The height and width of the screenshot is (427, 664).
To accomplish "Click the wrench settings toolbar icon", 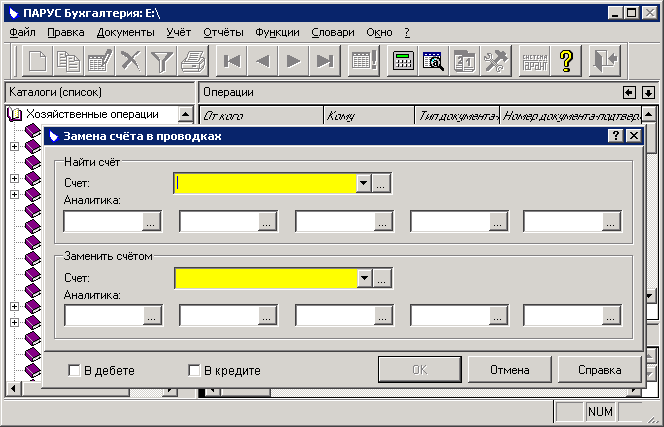I will [494, 60].
